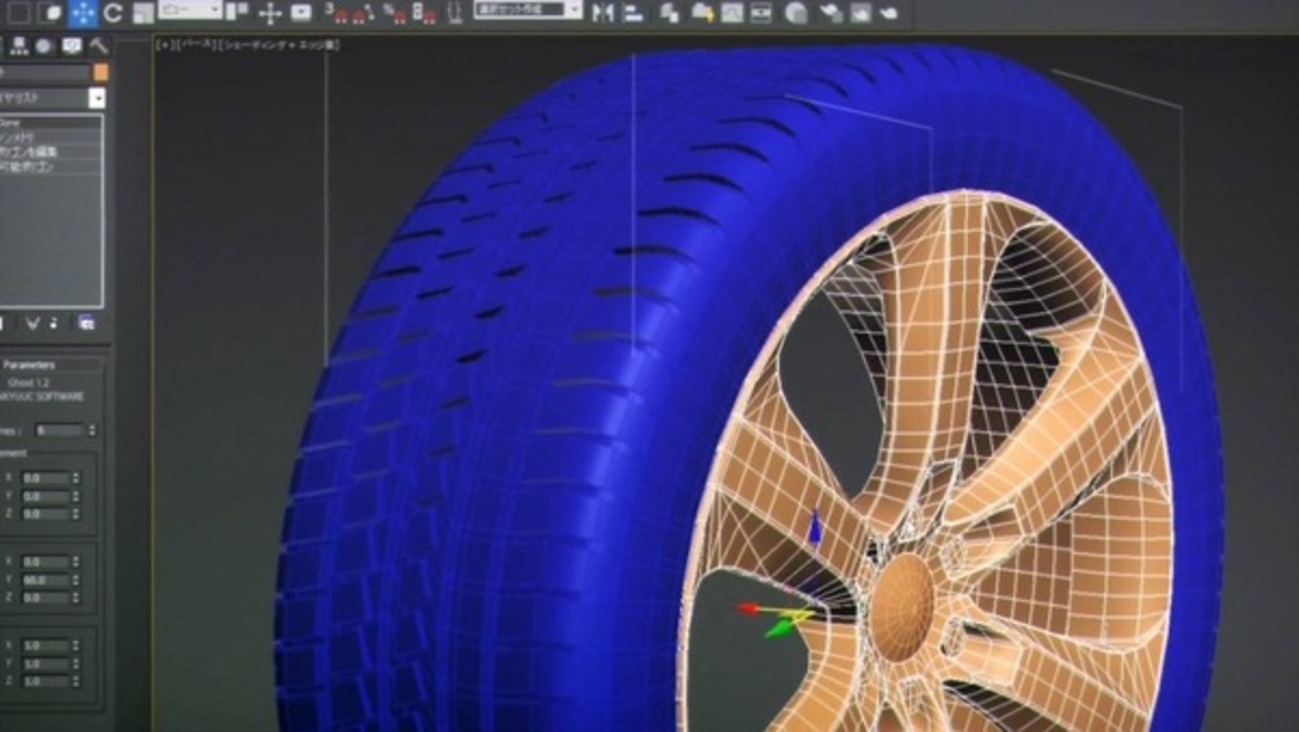Open the Material Editor sphere icon
The image size is (1299, 732).
click(x=796, y=12)
